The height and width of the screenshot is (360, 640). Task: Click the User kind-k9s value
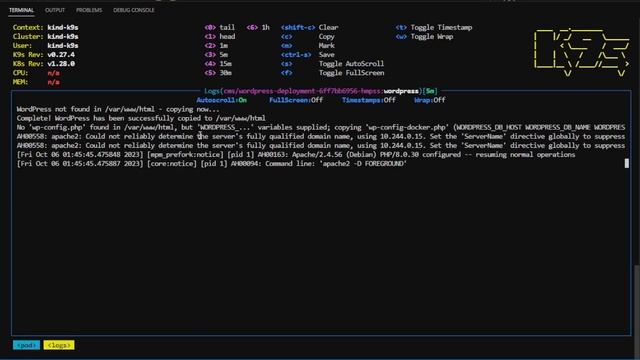pos(63,45)
